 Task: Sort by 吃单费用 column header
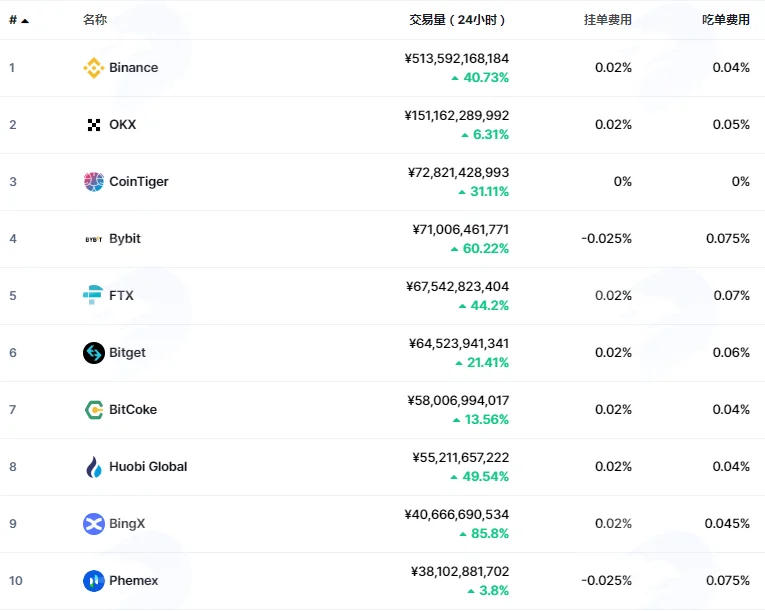click(x=726, y=20)
